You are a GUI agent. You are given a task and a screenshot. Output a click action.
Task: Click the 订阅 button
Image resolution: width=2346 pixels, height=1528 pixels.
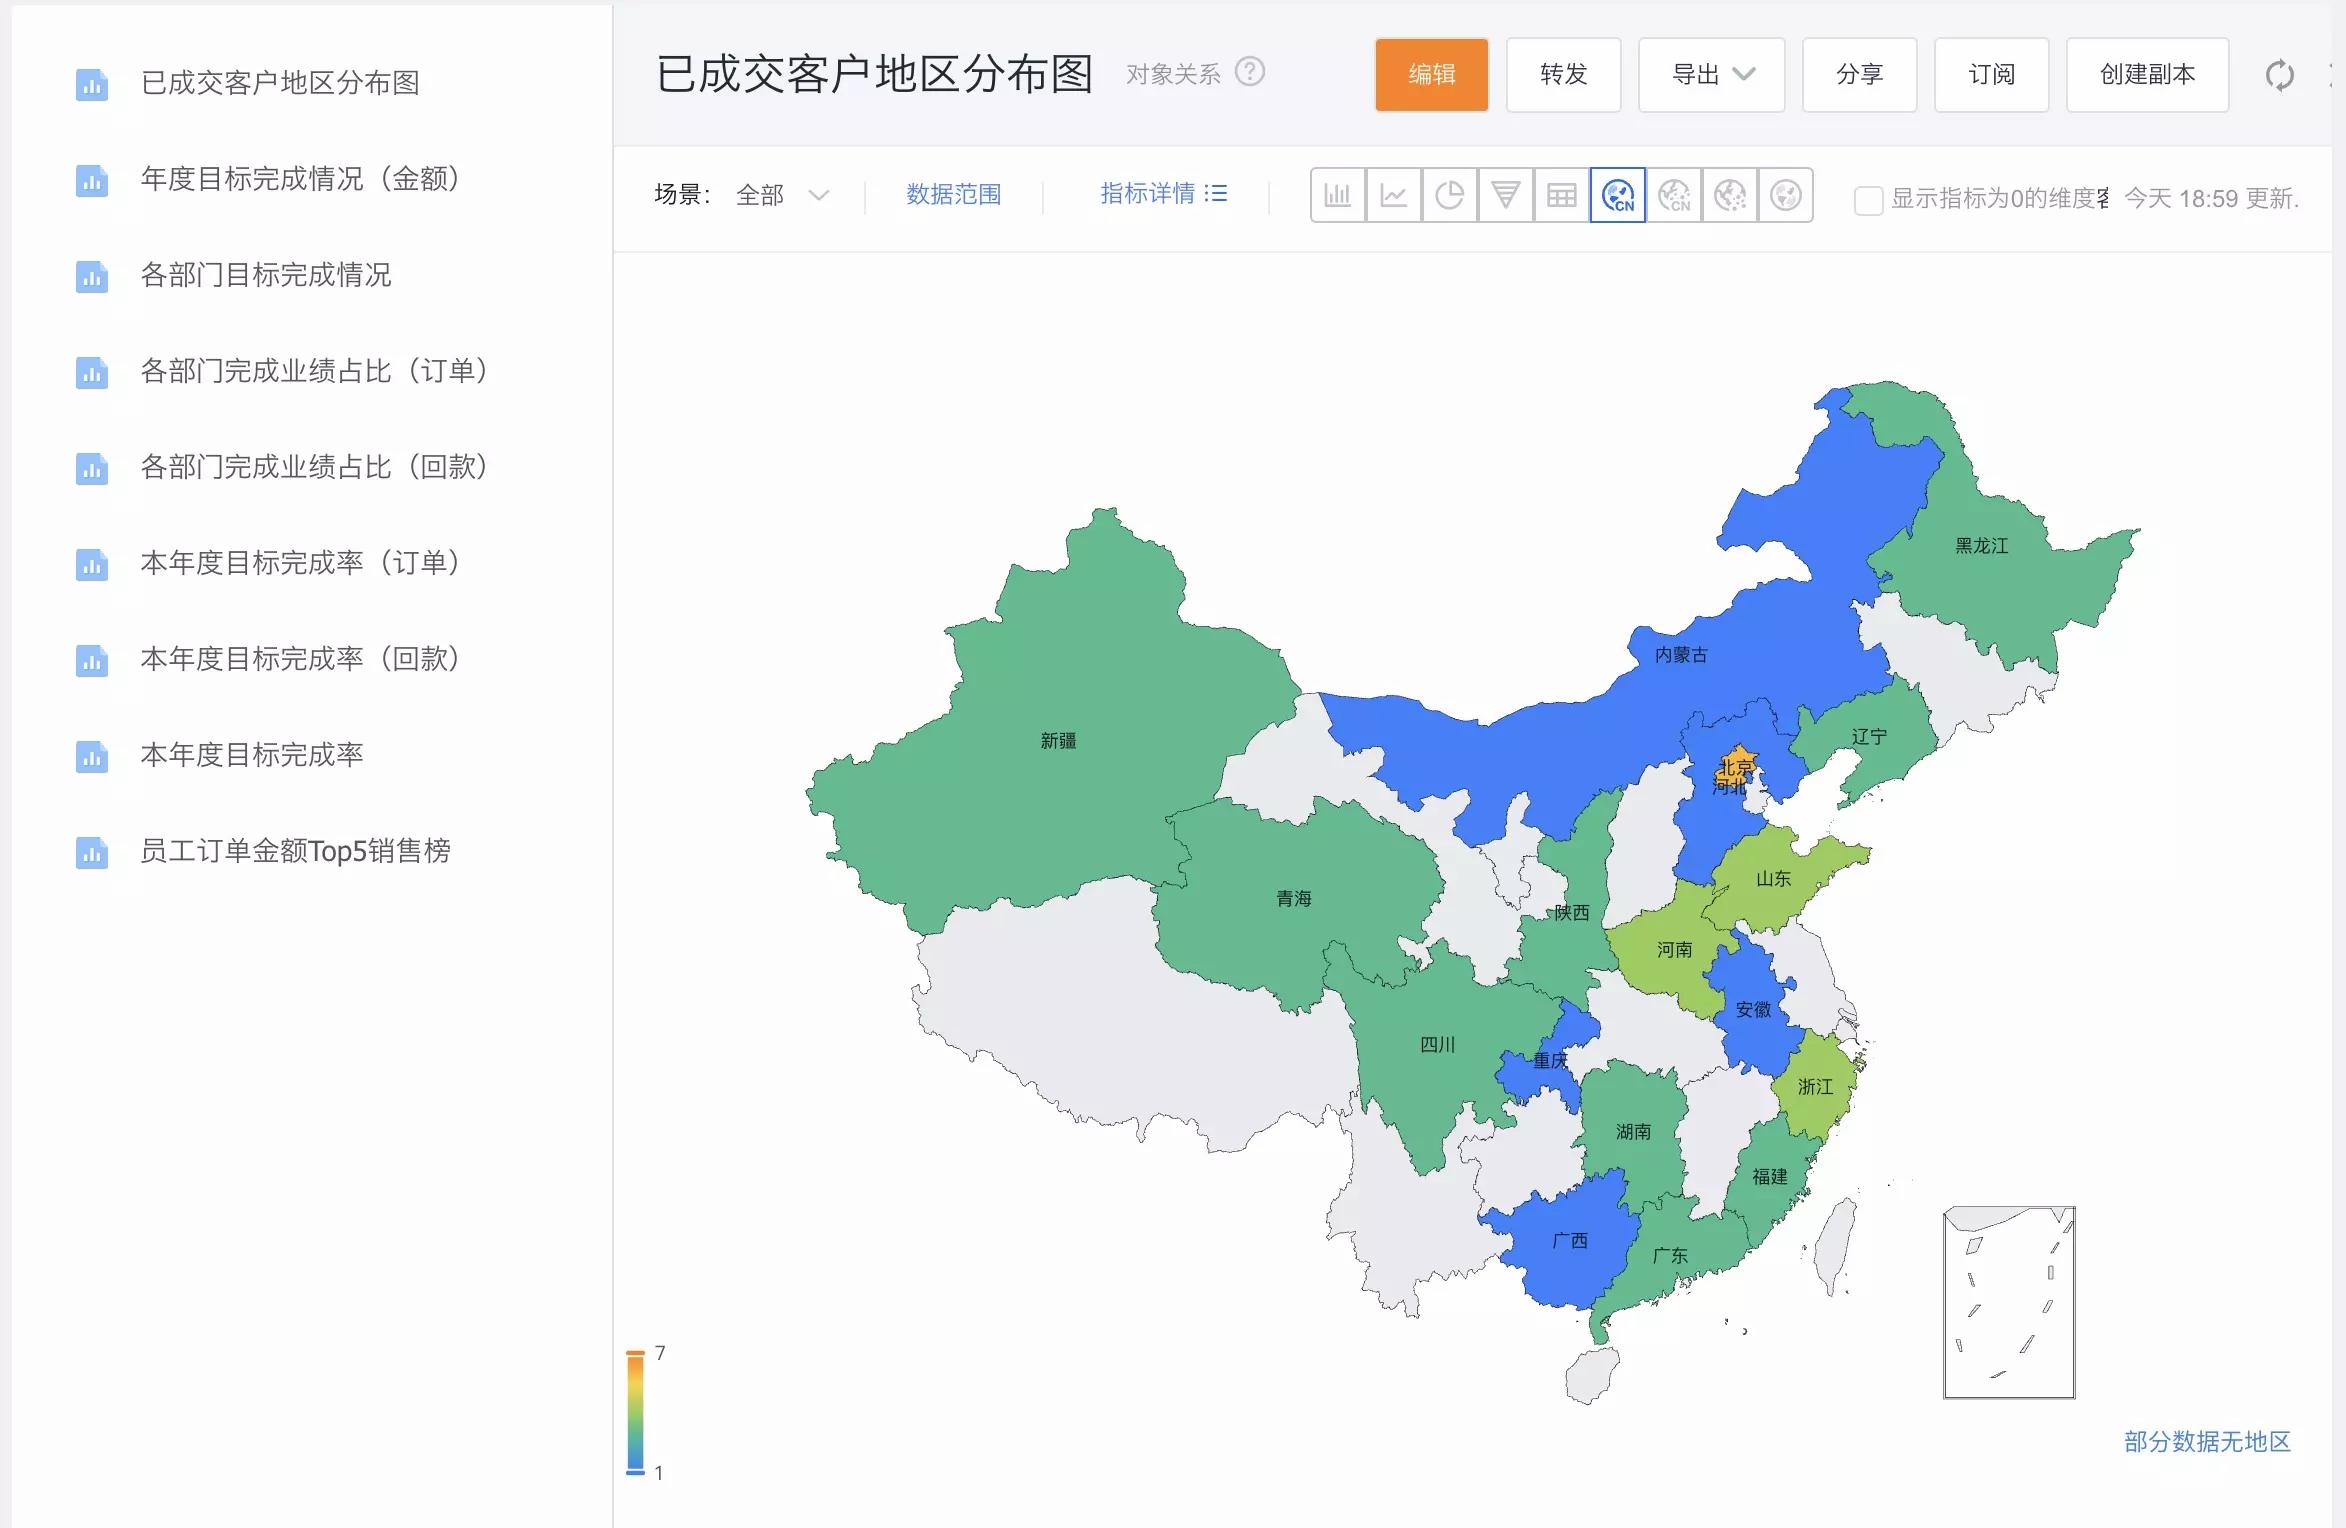(x=1992, y=75)
